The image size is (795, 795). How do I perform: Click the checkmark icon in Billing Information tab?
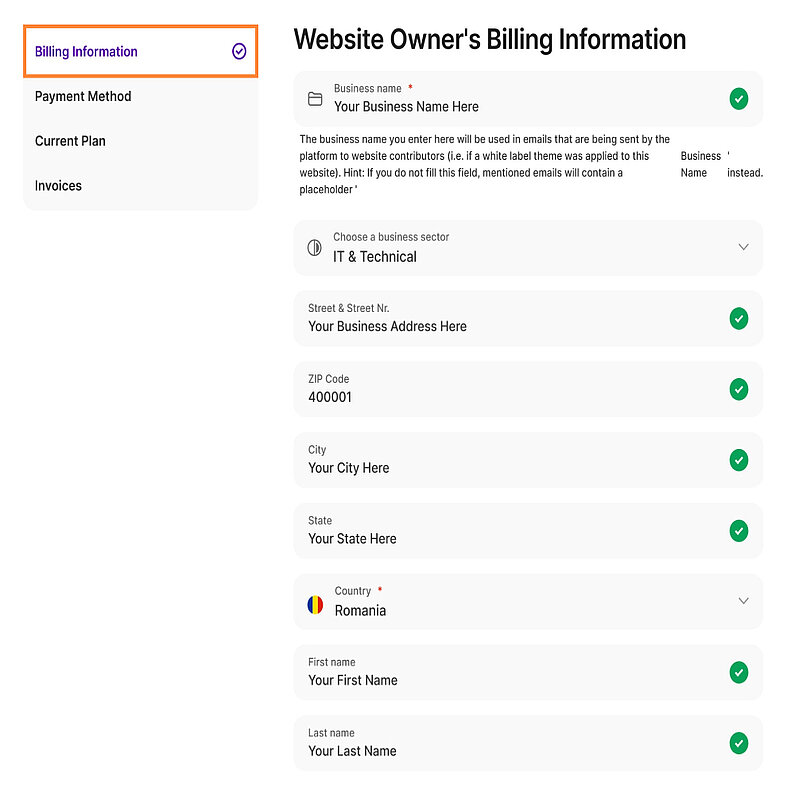coord(239,51)
